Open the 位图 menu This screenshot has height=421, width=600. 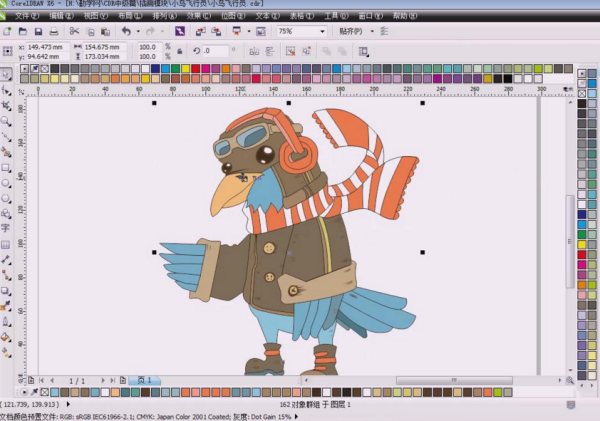point(233,16)
